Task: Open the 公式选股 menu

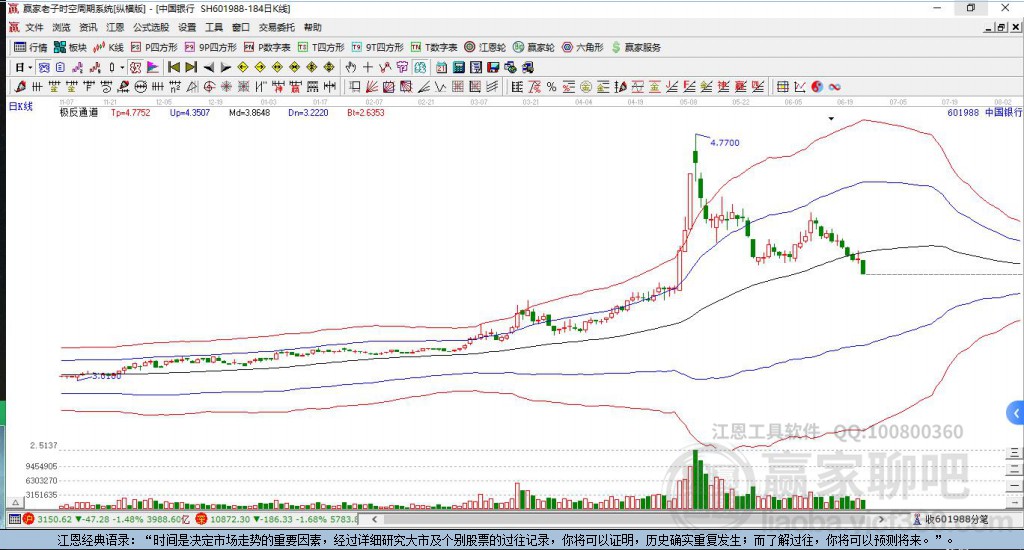Action: coord(151,27)
